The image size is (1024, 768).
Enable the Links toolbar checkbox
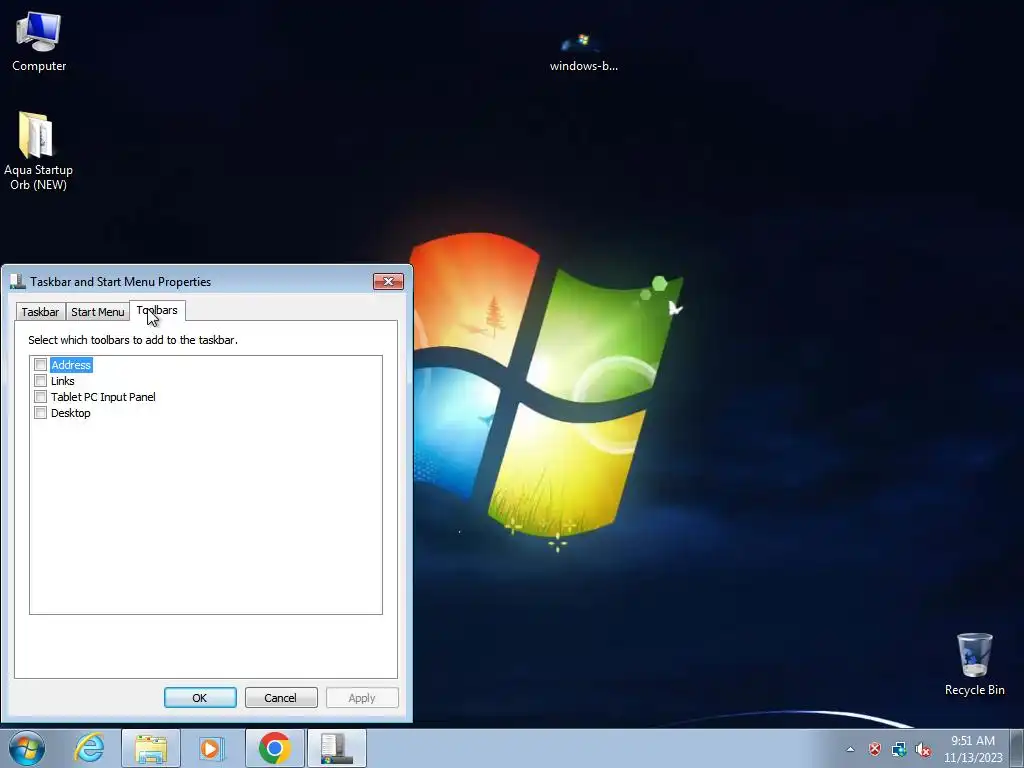40,381
